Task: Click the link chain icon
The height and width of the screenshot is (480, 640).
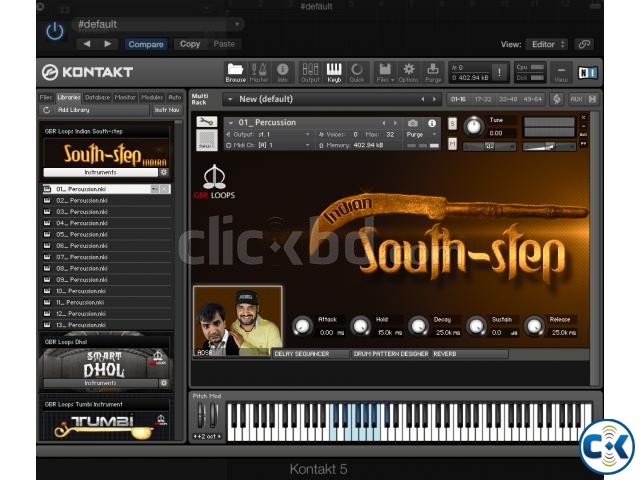Action: coord(584,44)
